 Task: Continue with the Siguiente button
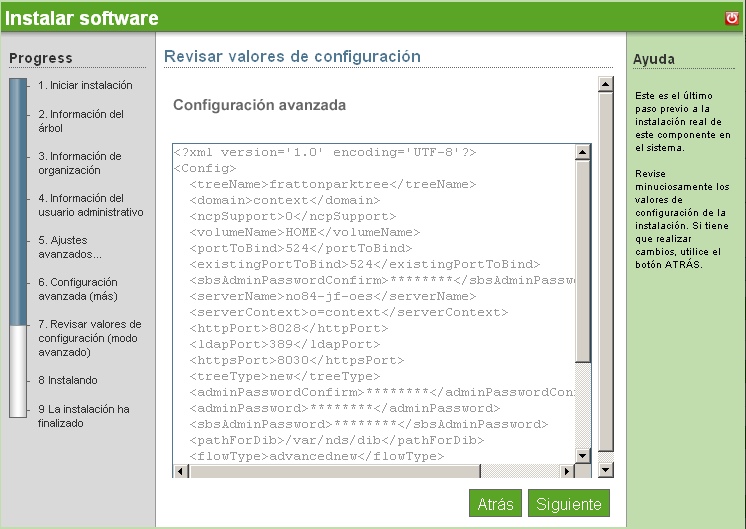[569, 503]
